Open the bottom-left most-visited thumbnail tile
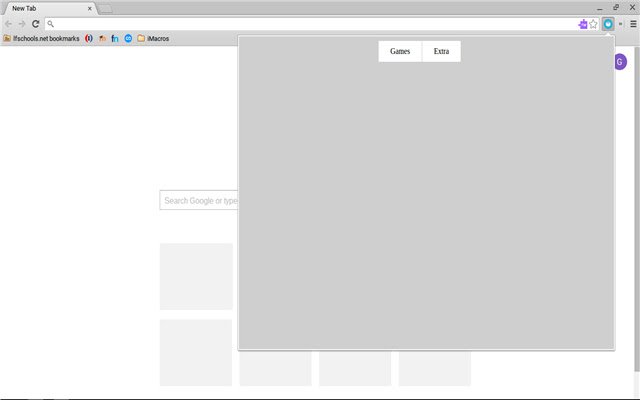This screenshot has width=640, height=400. click(x=196, y=353)
